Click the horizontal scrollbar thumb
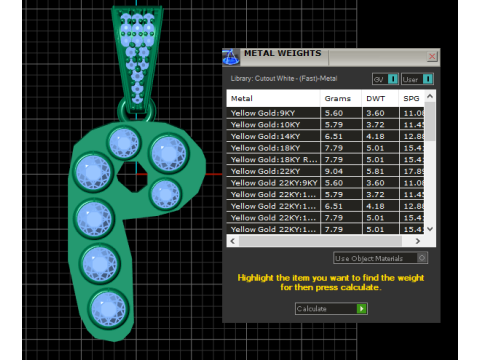The height and width of the screenshot is (360, 480). pos(321,241)
